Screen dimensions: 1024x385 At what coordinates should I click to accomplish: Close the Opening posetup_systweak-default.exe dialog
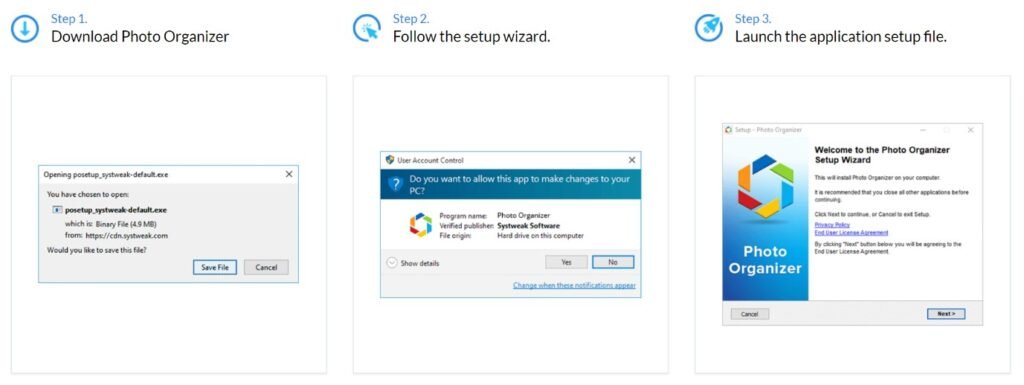[289, 174]
